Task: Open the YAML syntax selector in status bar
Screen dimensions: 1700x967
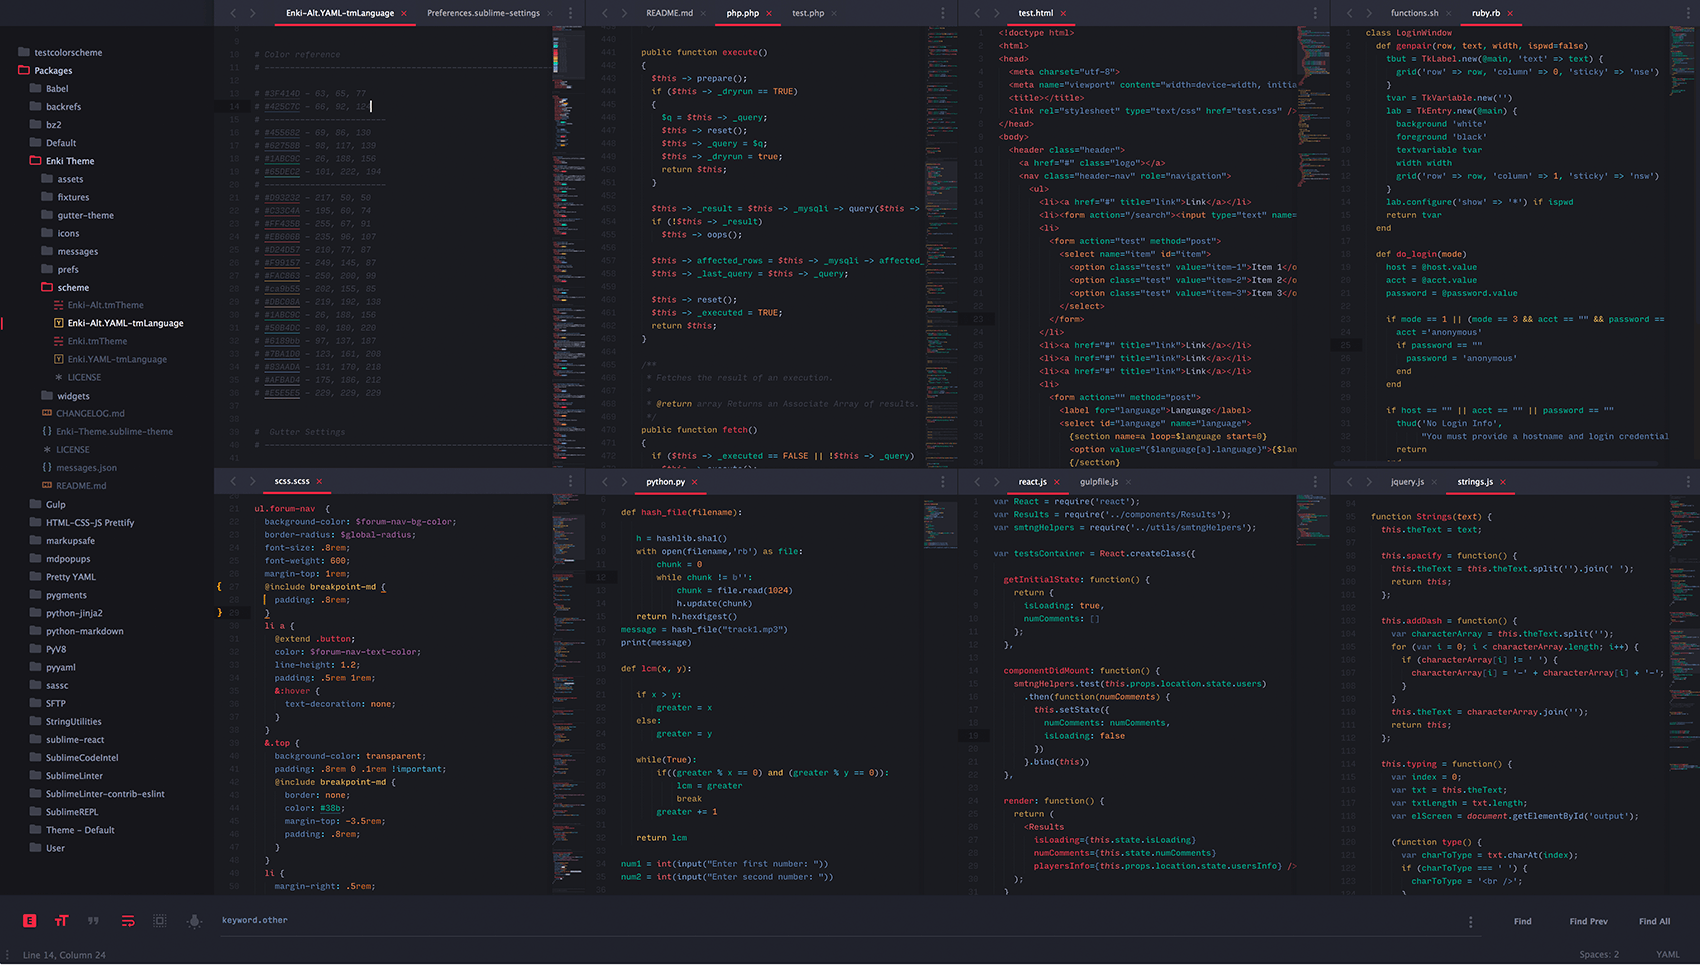Action: coord(1668,955)
